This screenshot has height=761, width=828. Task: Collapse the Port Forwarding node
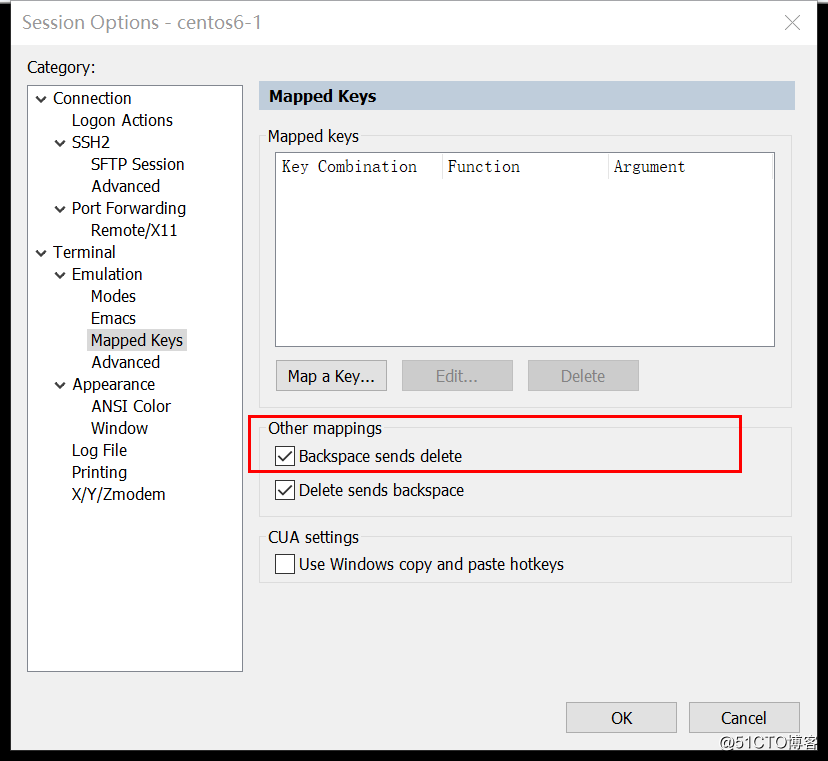(x=60, y=209)
